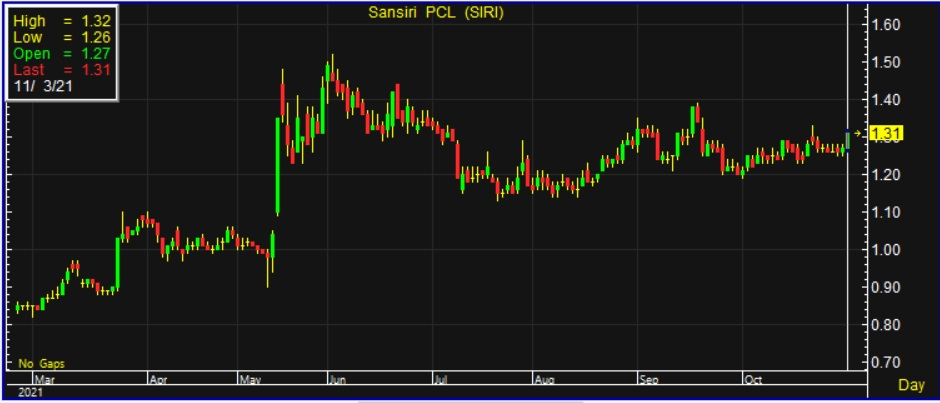Click the chart title Sansiri PCL (SIRI)

pyautogui.click(x=435, y=13)
